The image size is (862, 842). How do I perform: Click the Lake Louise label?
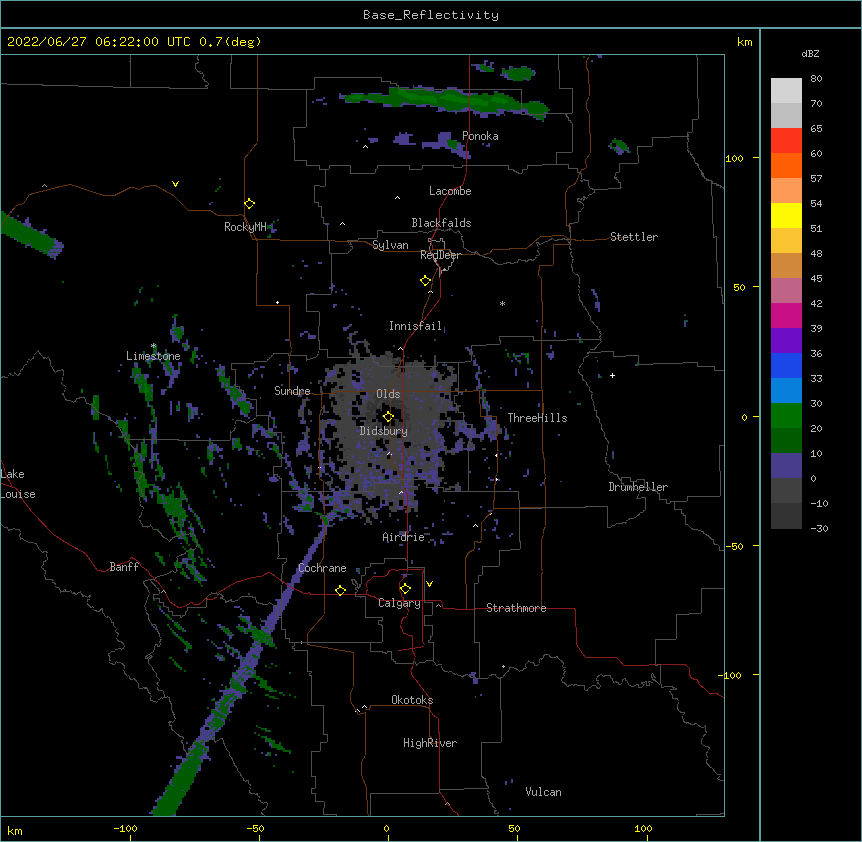click(18, 484)
